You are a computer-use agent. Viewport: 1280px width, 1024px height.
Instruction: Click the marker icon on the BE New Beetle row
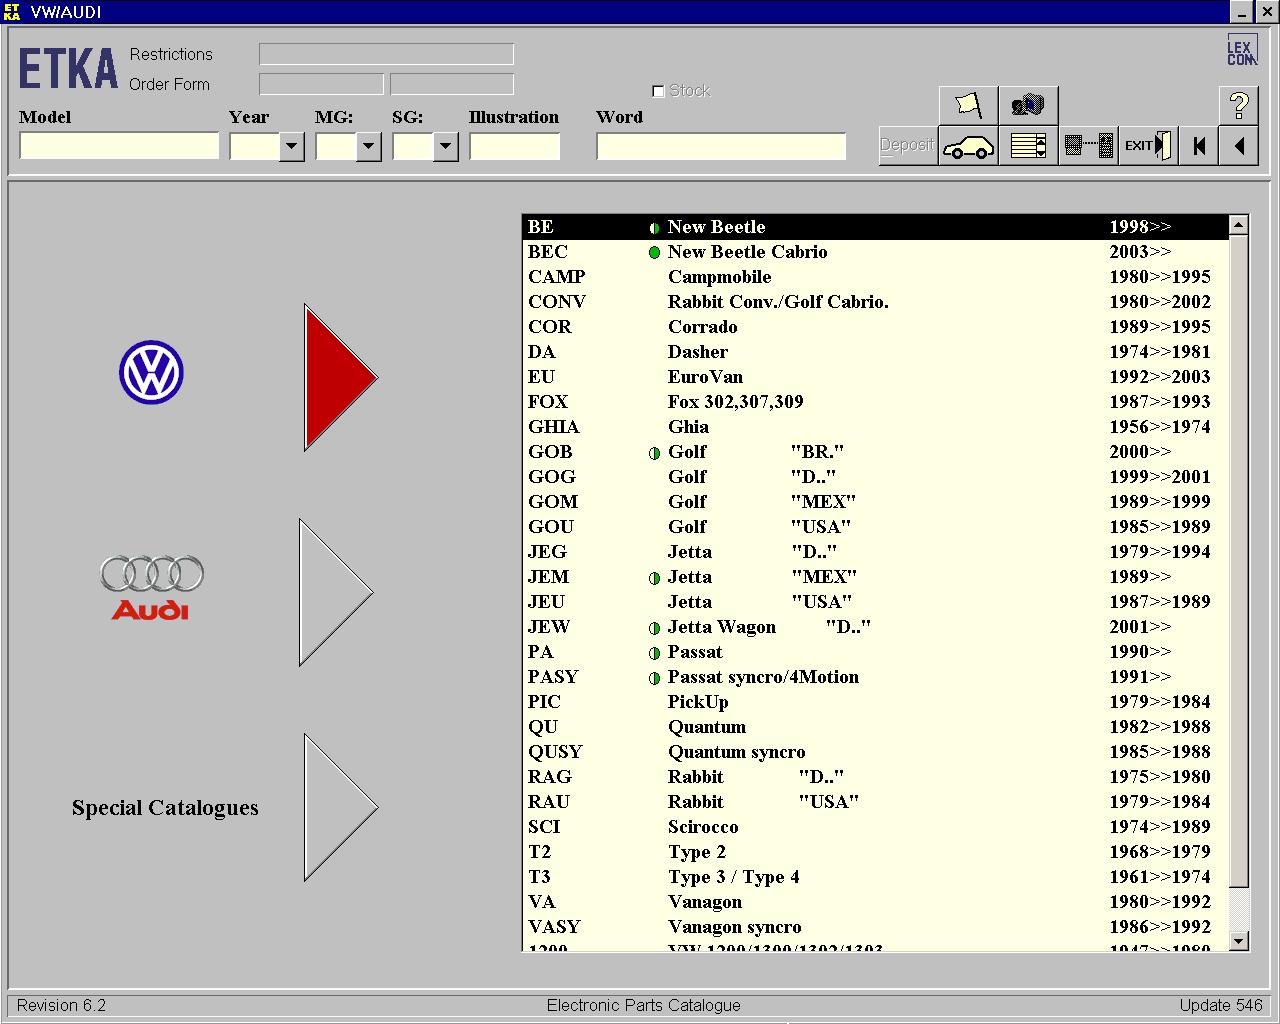(x=654, y=228)
